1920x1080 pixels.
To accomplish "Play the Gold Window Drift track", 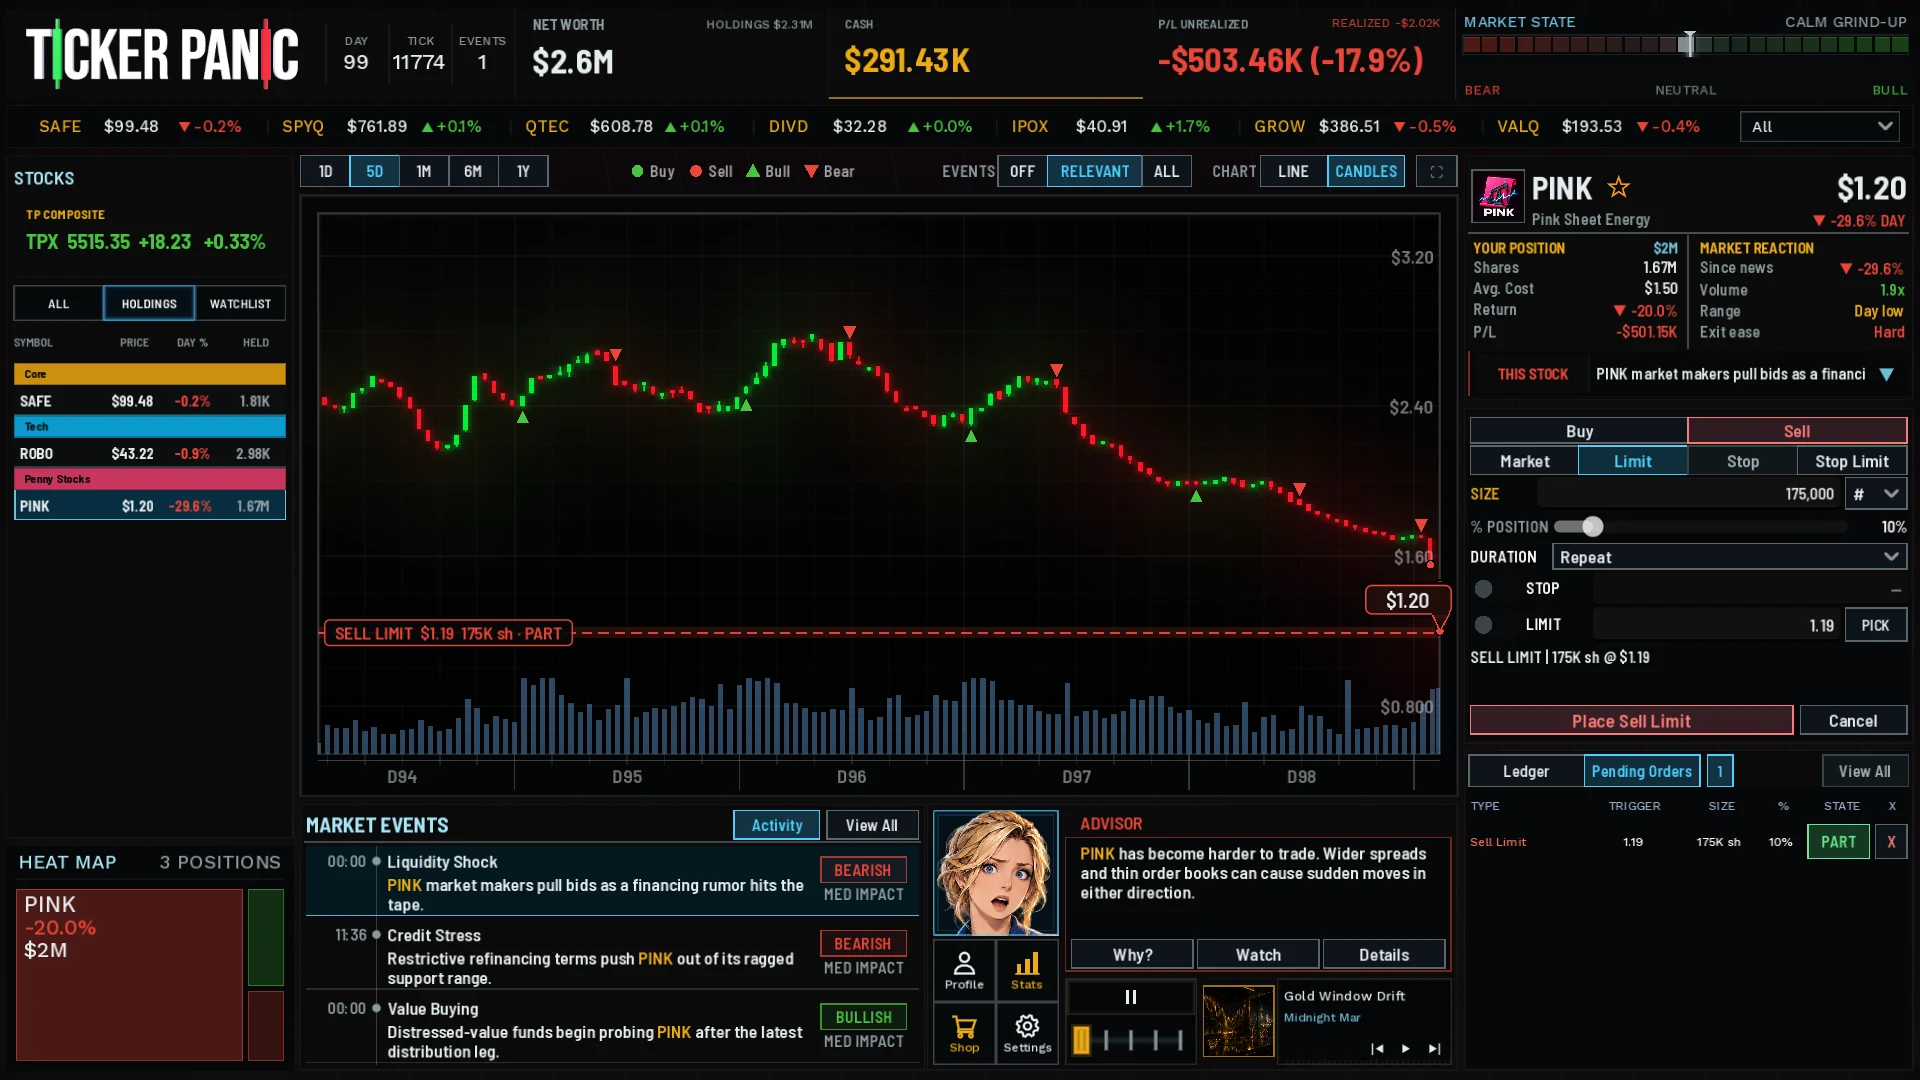I will coord(1405,1048).
